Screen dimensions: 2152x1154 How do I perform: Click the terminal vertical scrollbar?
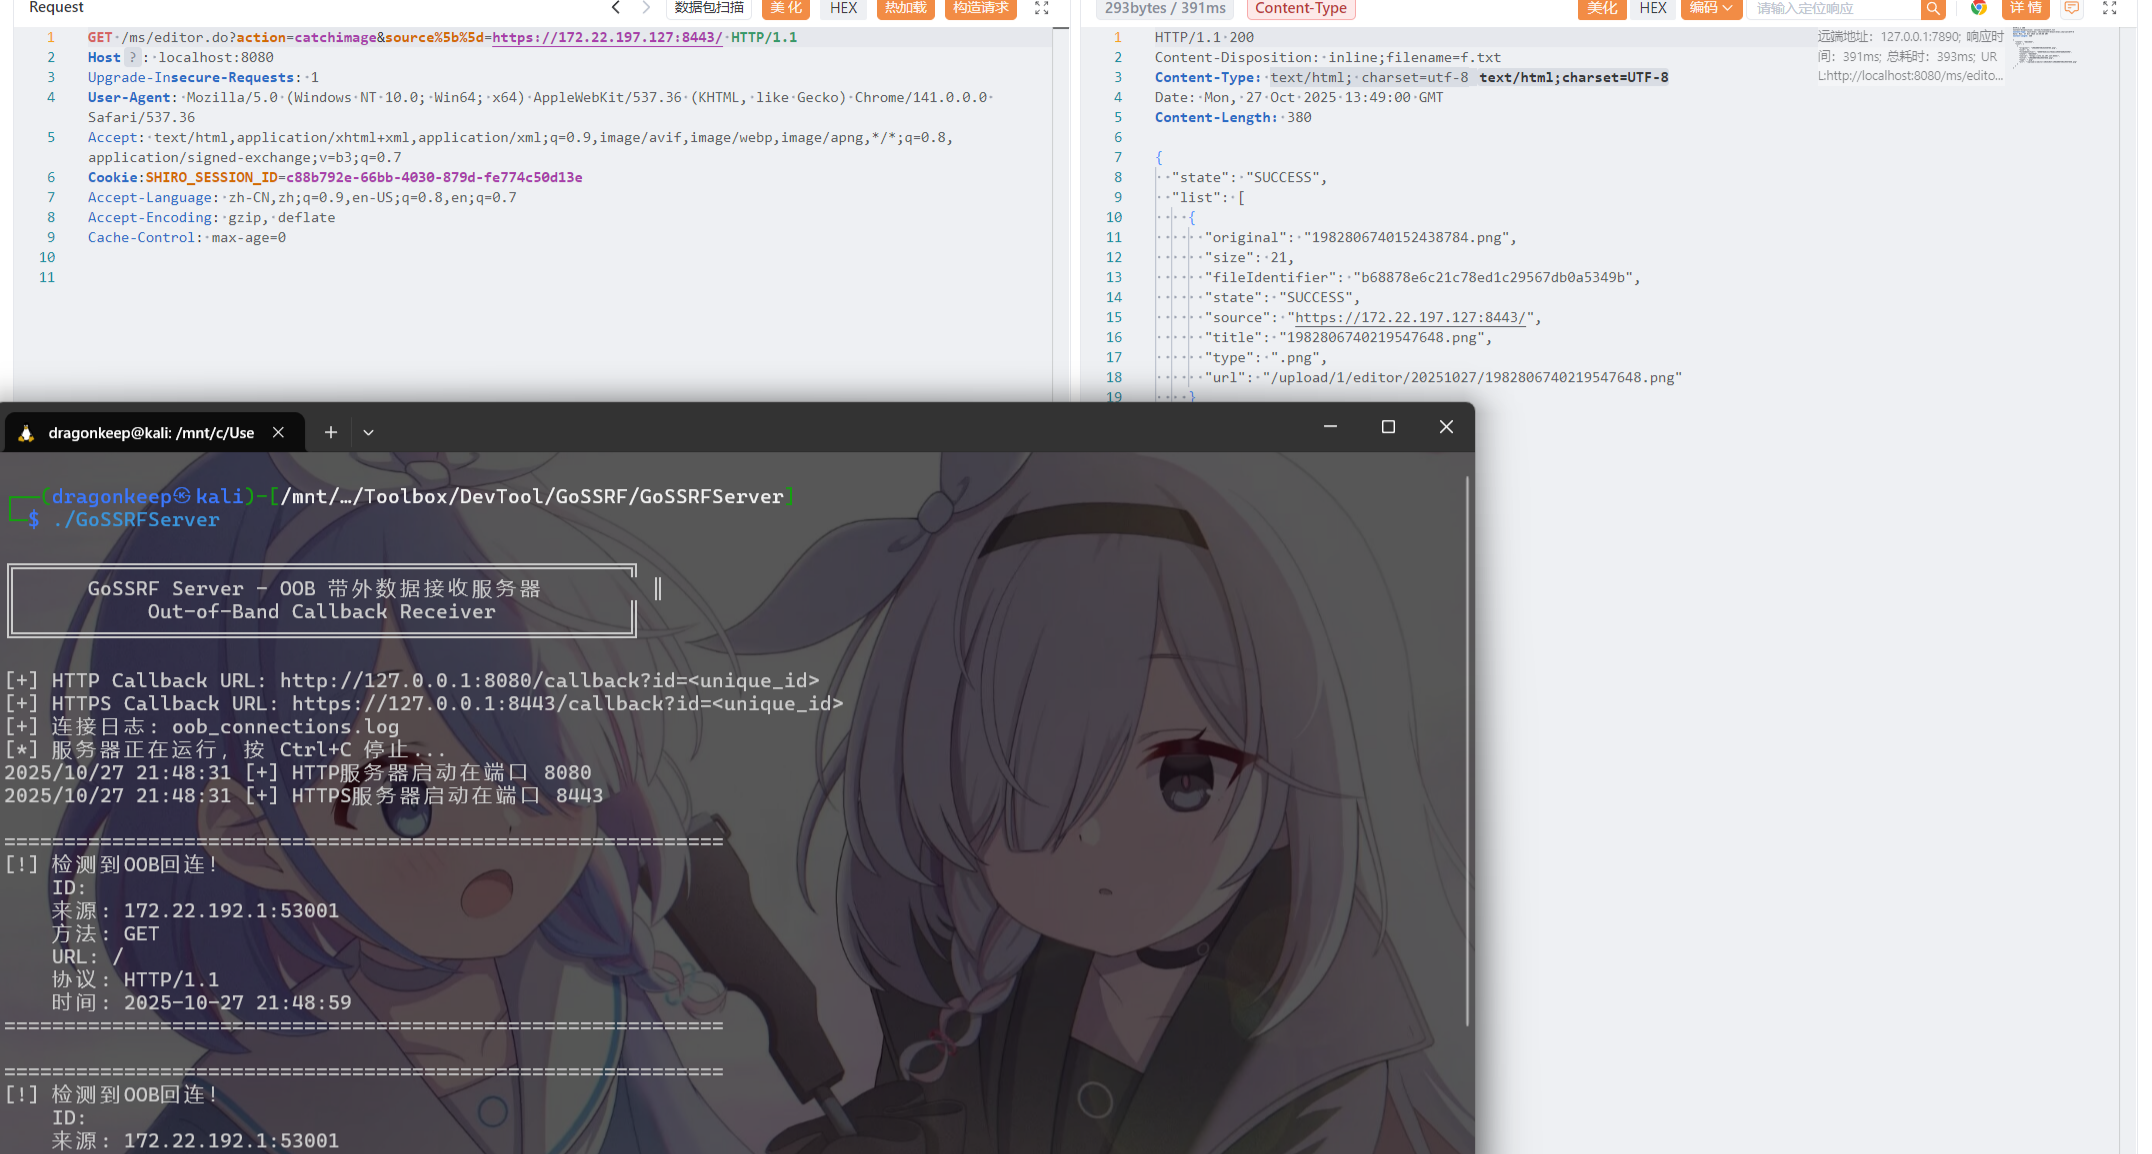coord(1466,750)
